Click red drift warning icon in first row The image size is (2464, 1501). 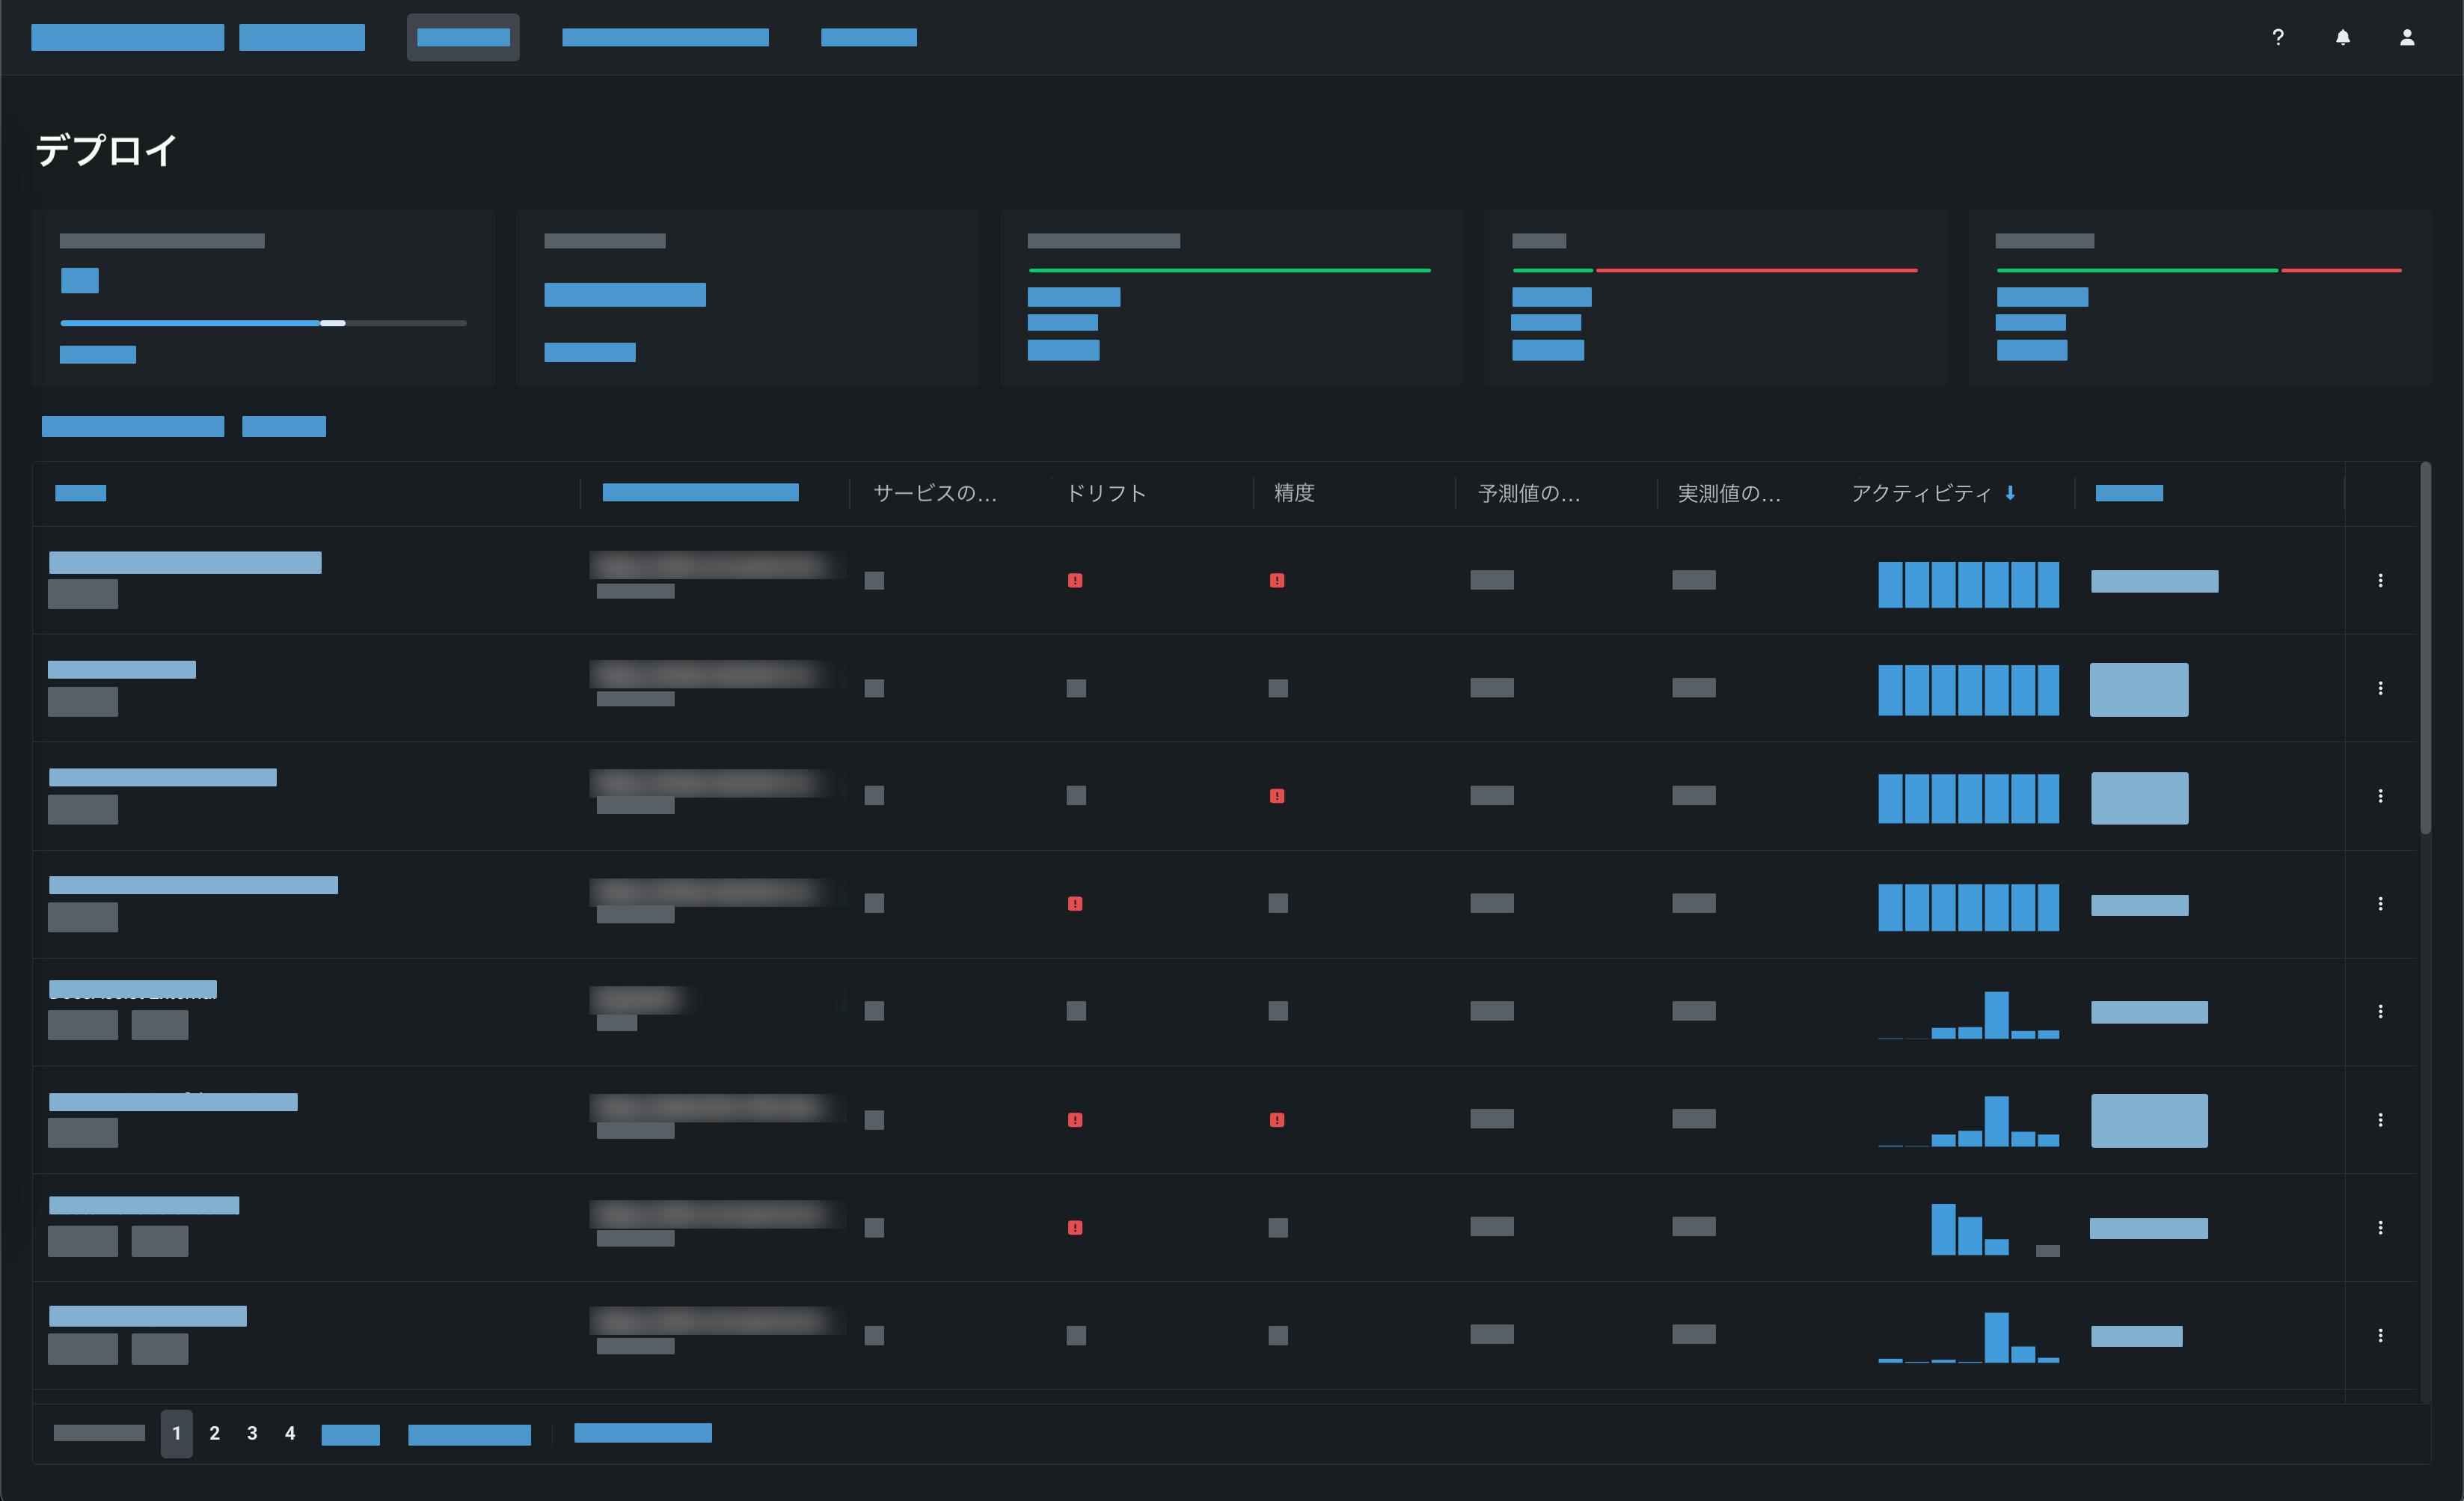[x=1075, y=580]
